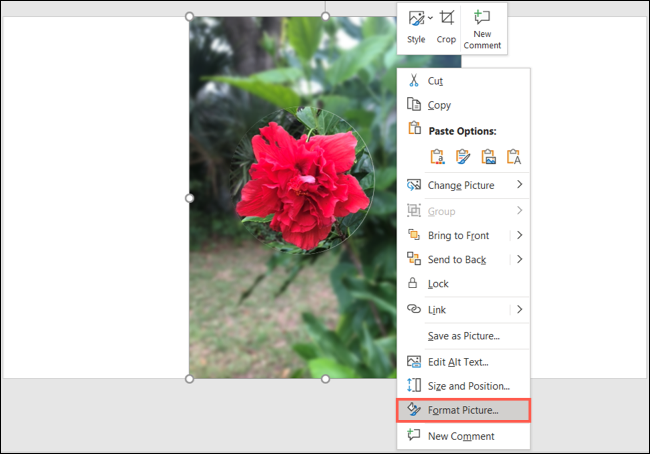This screenshot has width=650, height=454.
Task: Open Edit Alt Text option
Action: click(x=458, y=362)
